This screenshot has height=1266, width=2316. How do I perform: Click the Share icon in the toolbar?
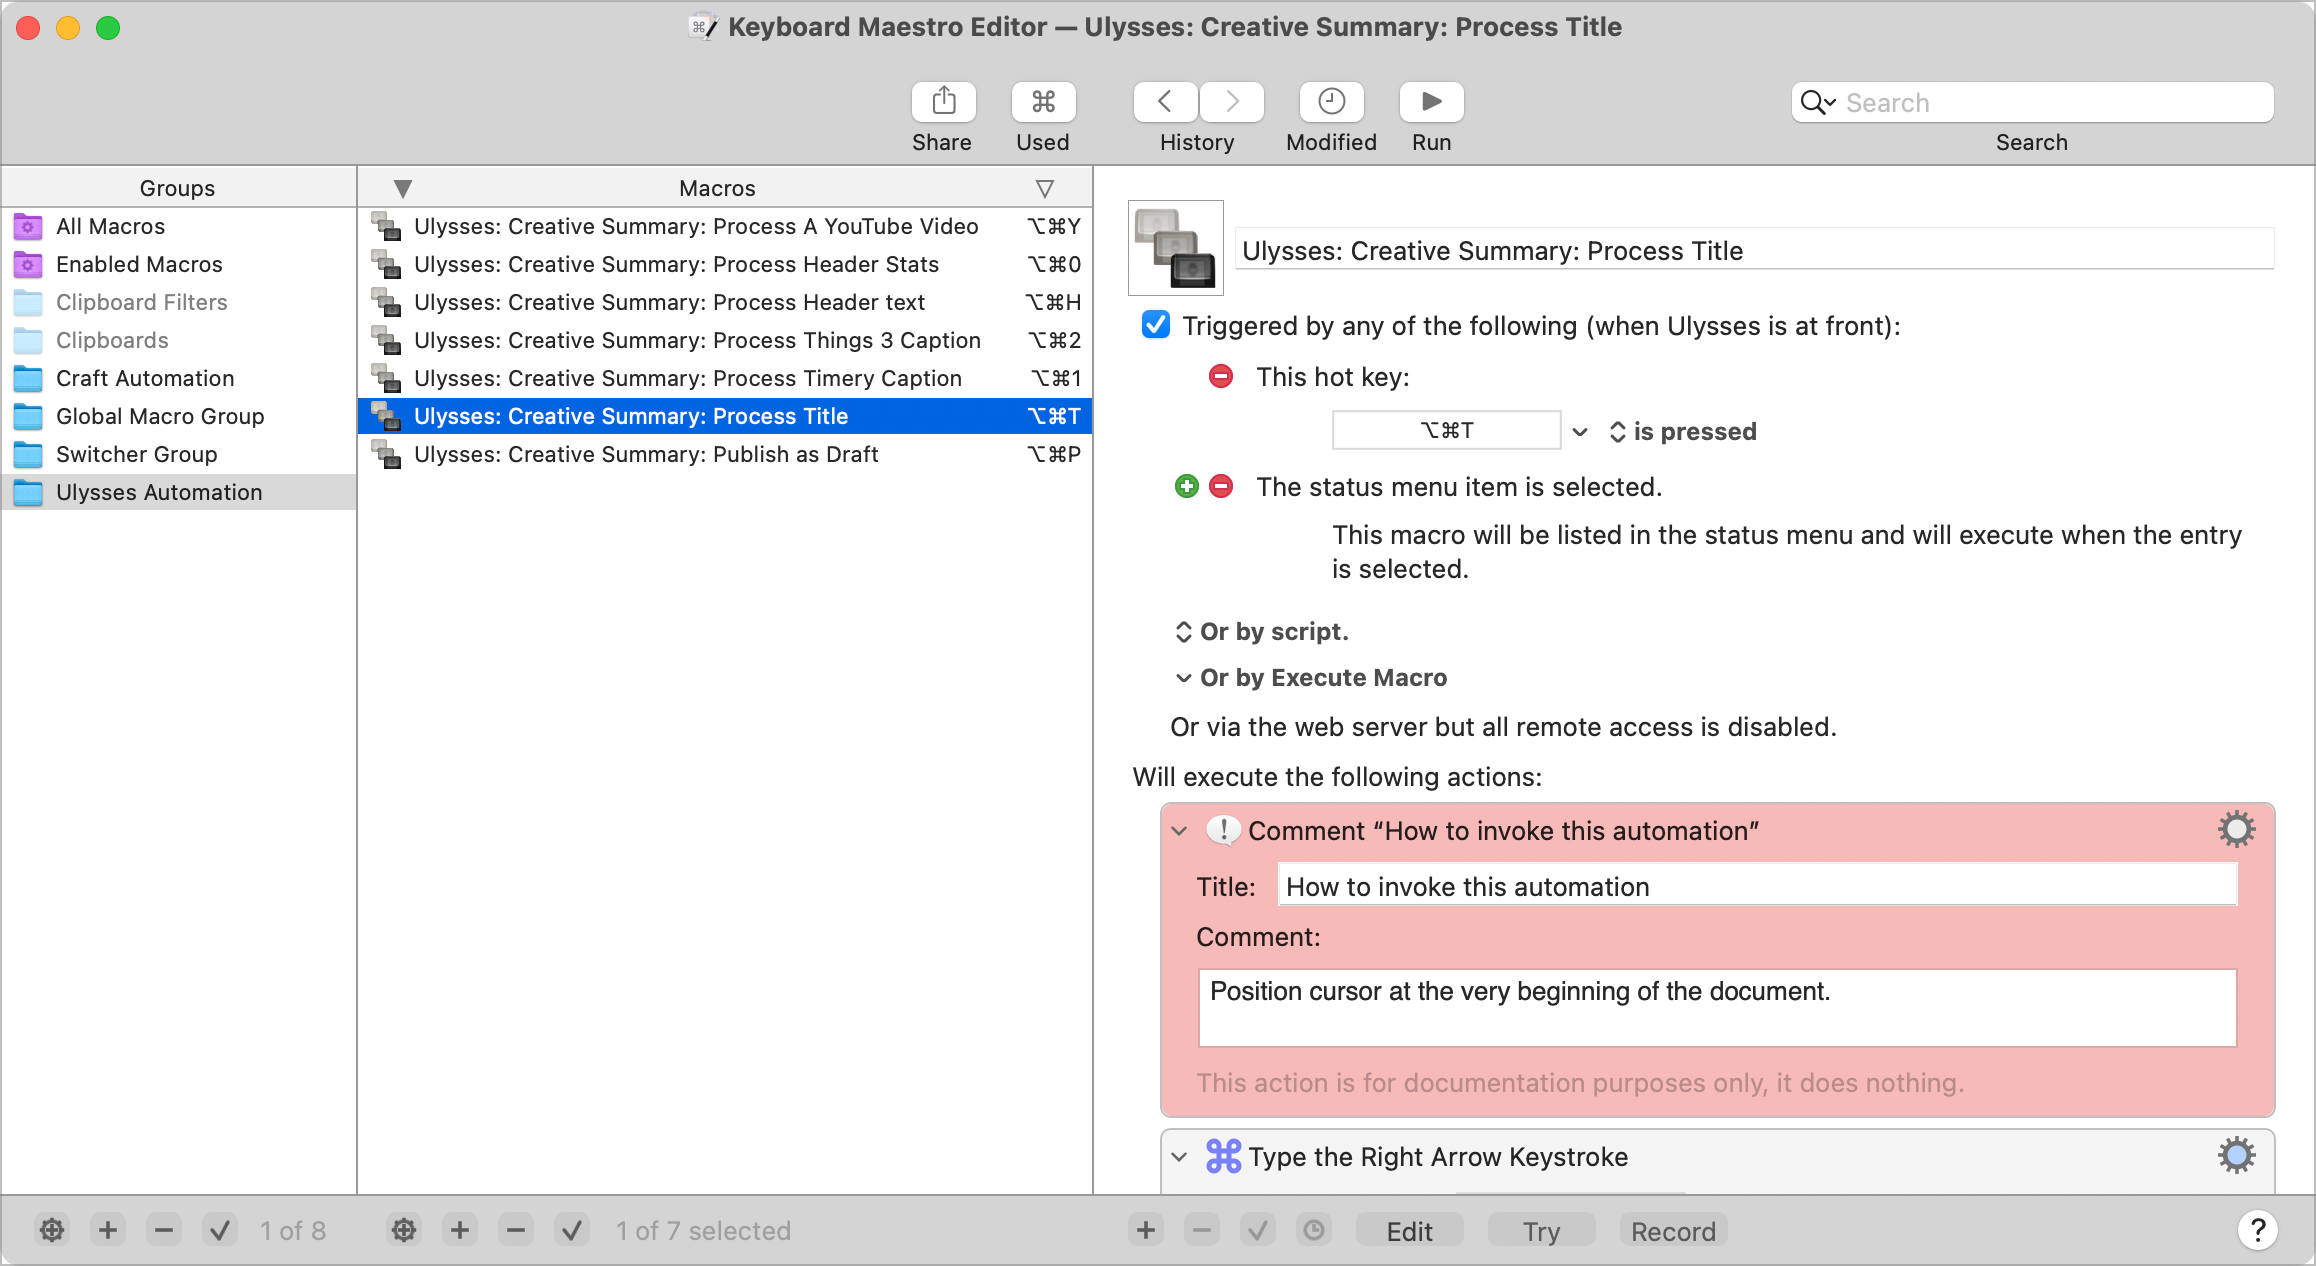tap(941, 101)
